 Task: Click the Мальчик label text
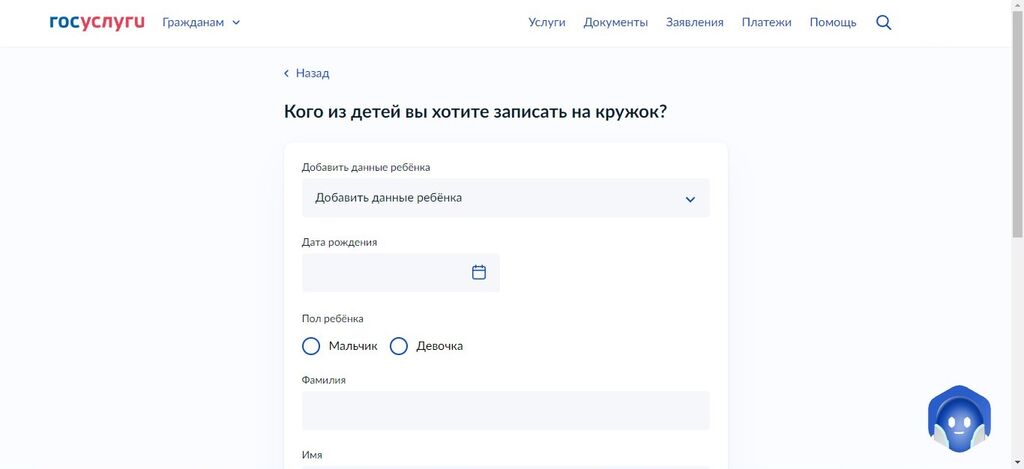pyautogui.click(x=353, y=346)
